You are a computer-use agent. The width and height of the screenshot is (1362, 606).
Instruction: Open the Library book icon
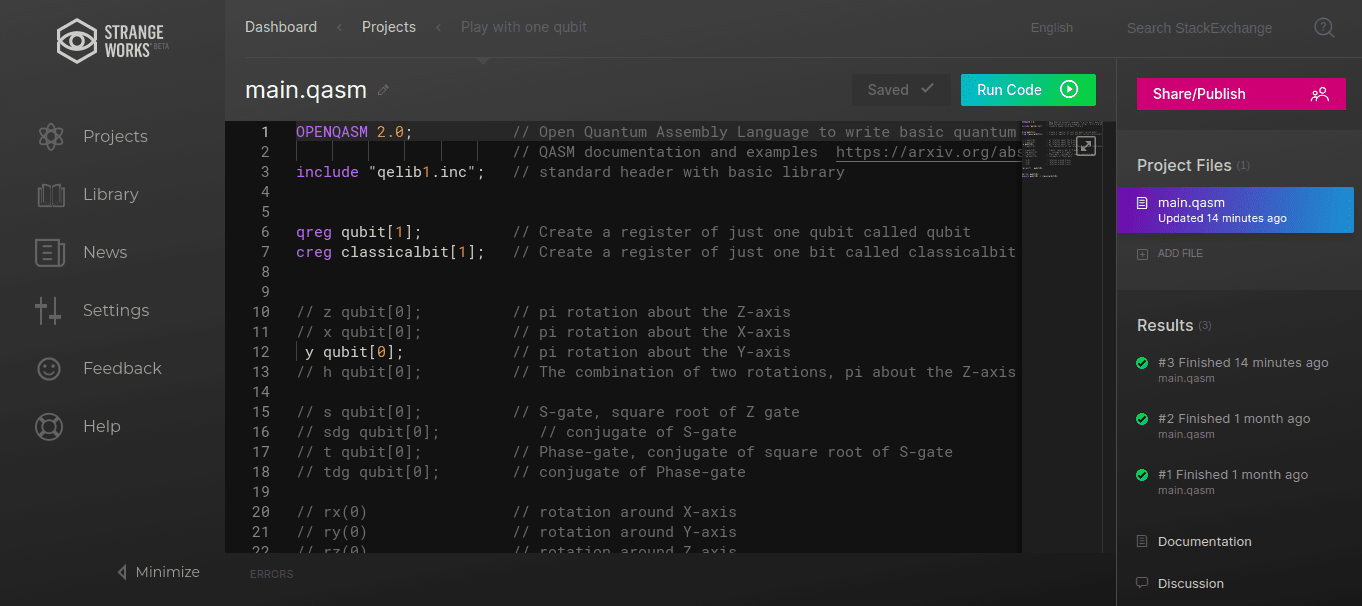pyautogui.click(x=50, y=194)
